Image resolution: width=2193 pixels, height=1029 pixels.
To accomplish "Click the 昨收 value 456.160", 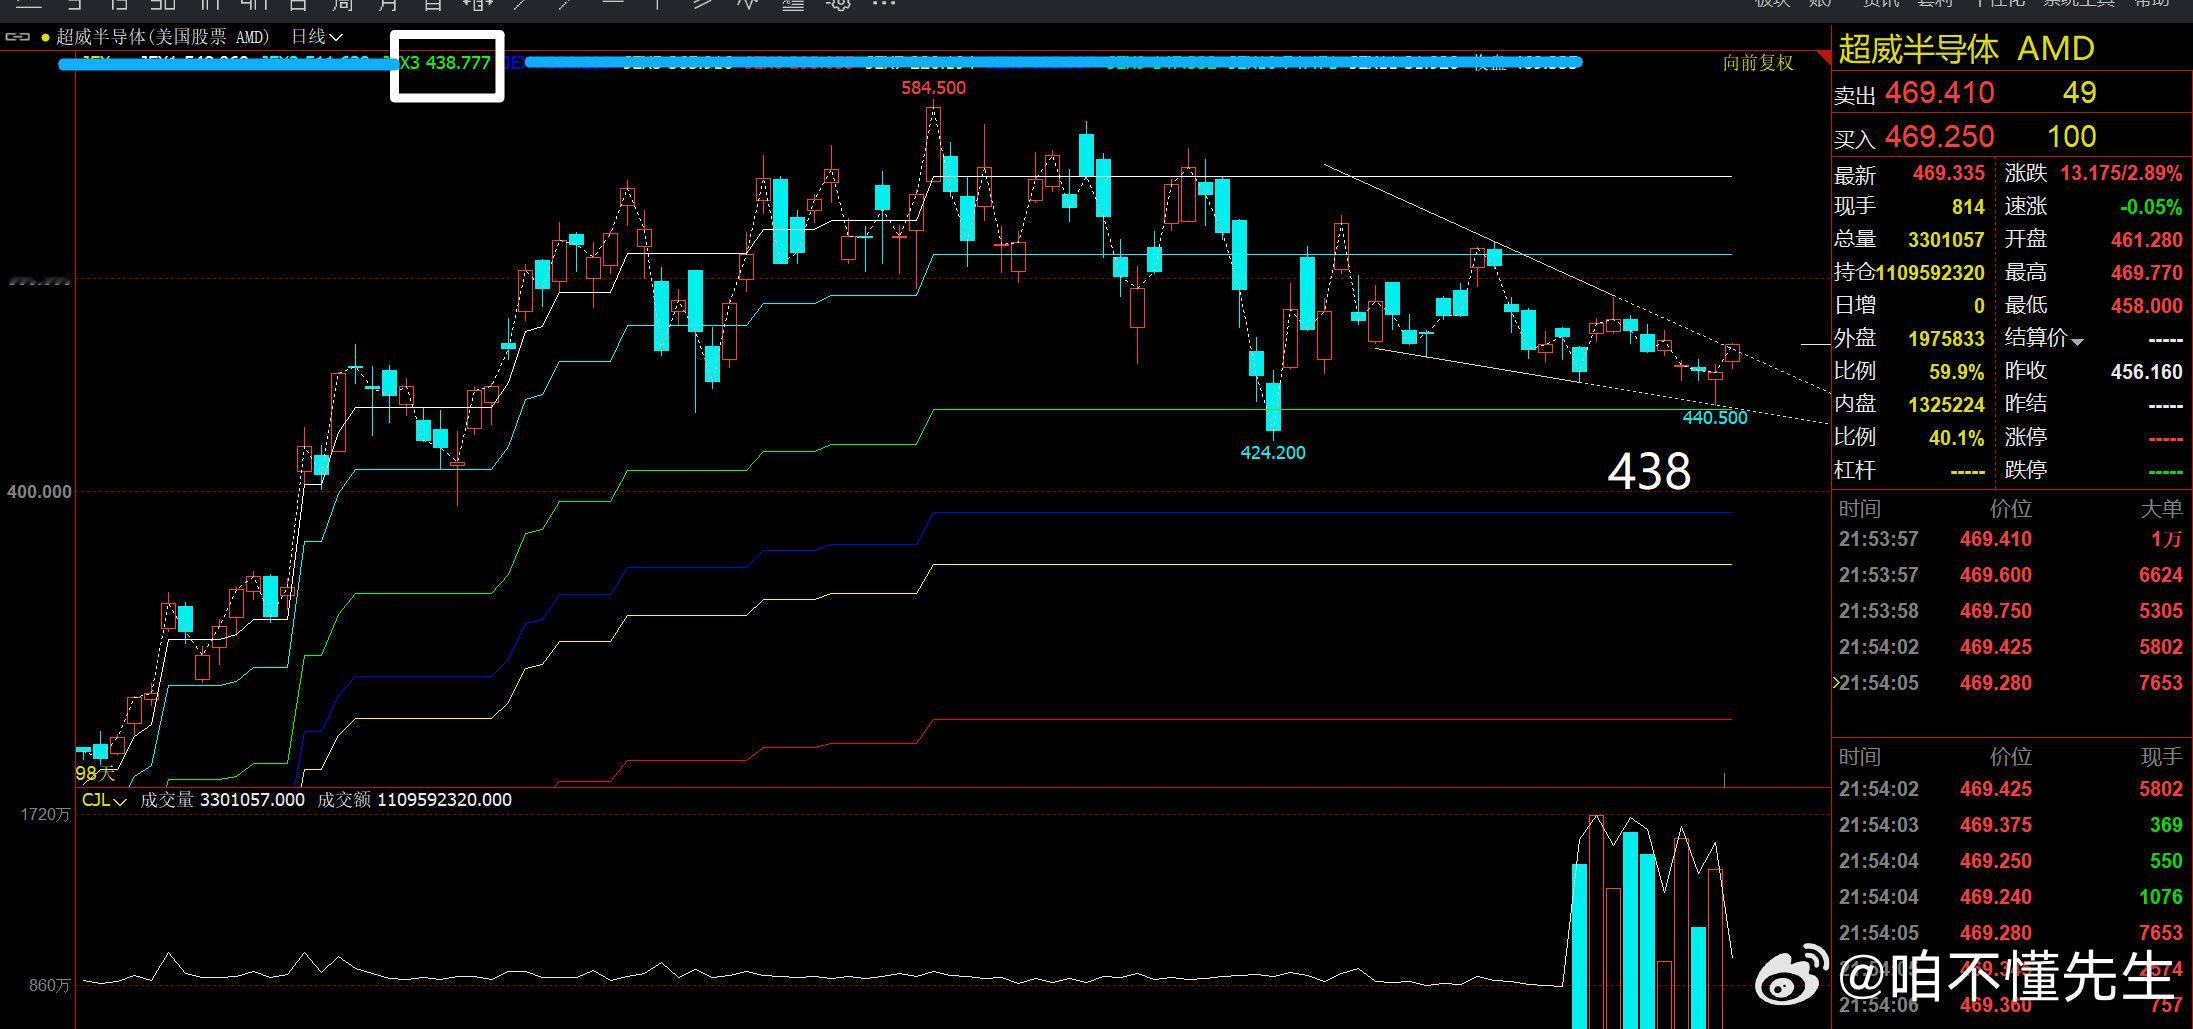I will click(x=2146, y=372).
